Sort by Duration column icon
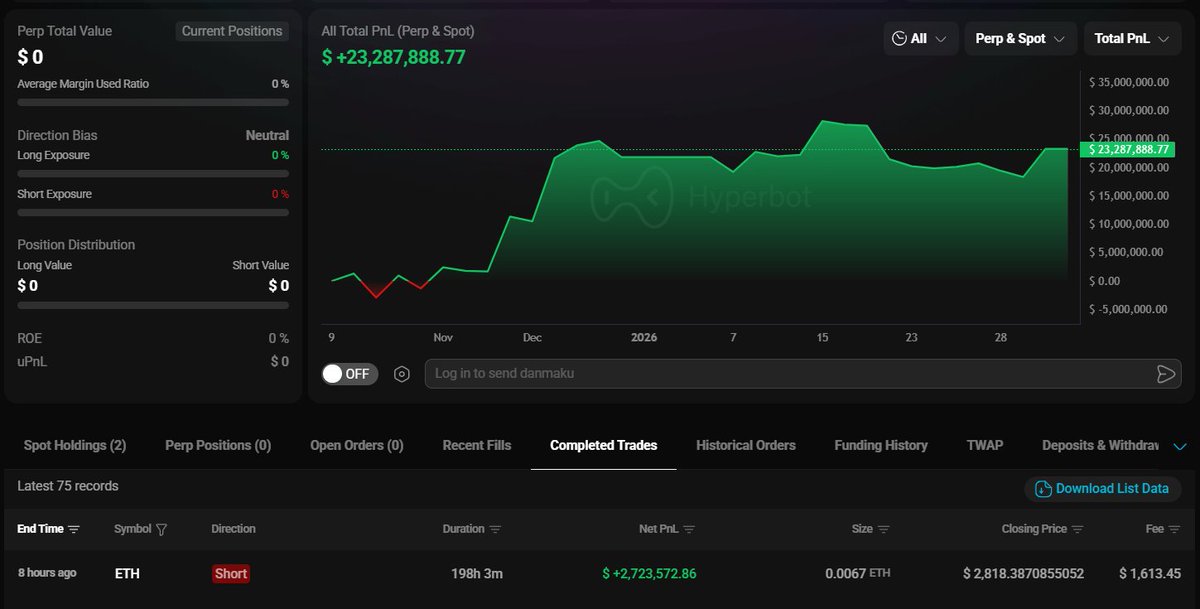Image resolution: width=1200 pixels, height=609 pixels. pos(496,529)
